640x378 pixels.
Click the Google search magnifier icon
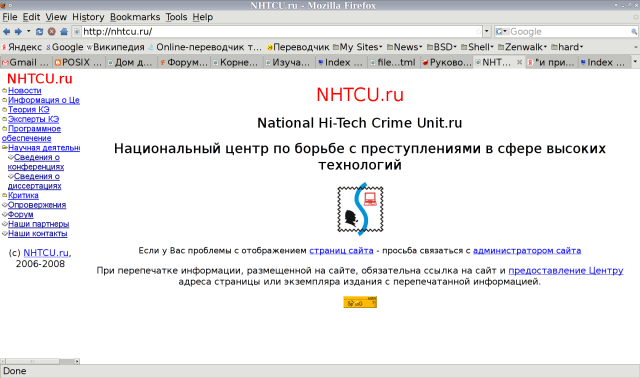click(x=634, y=31)
